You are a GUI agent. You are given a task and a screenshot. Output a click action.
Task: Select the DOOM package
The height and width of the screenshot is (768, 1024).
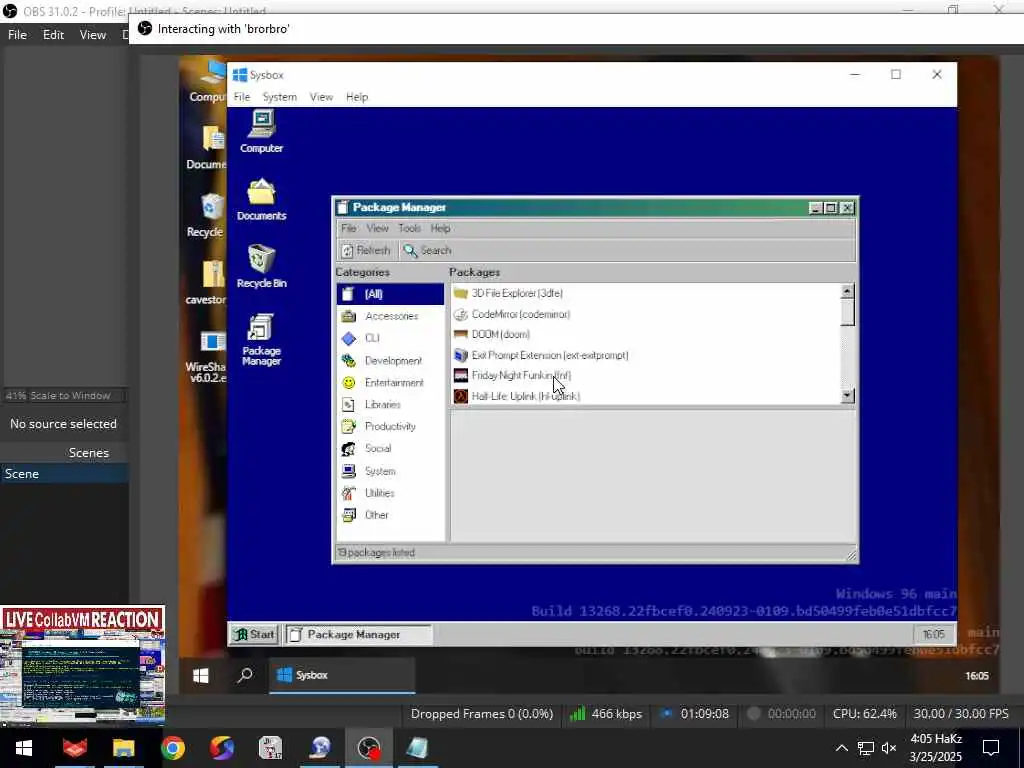(x=645, y=334)
